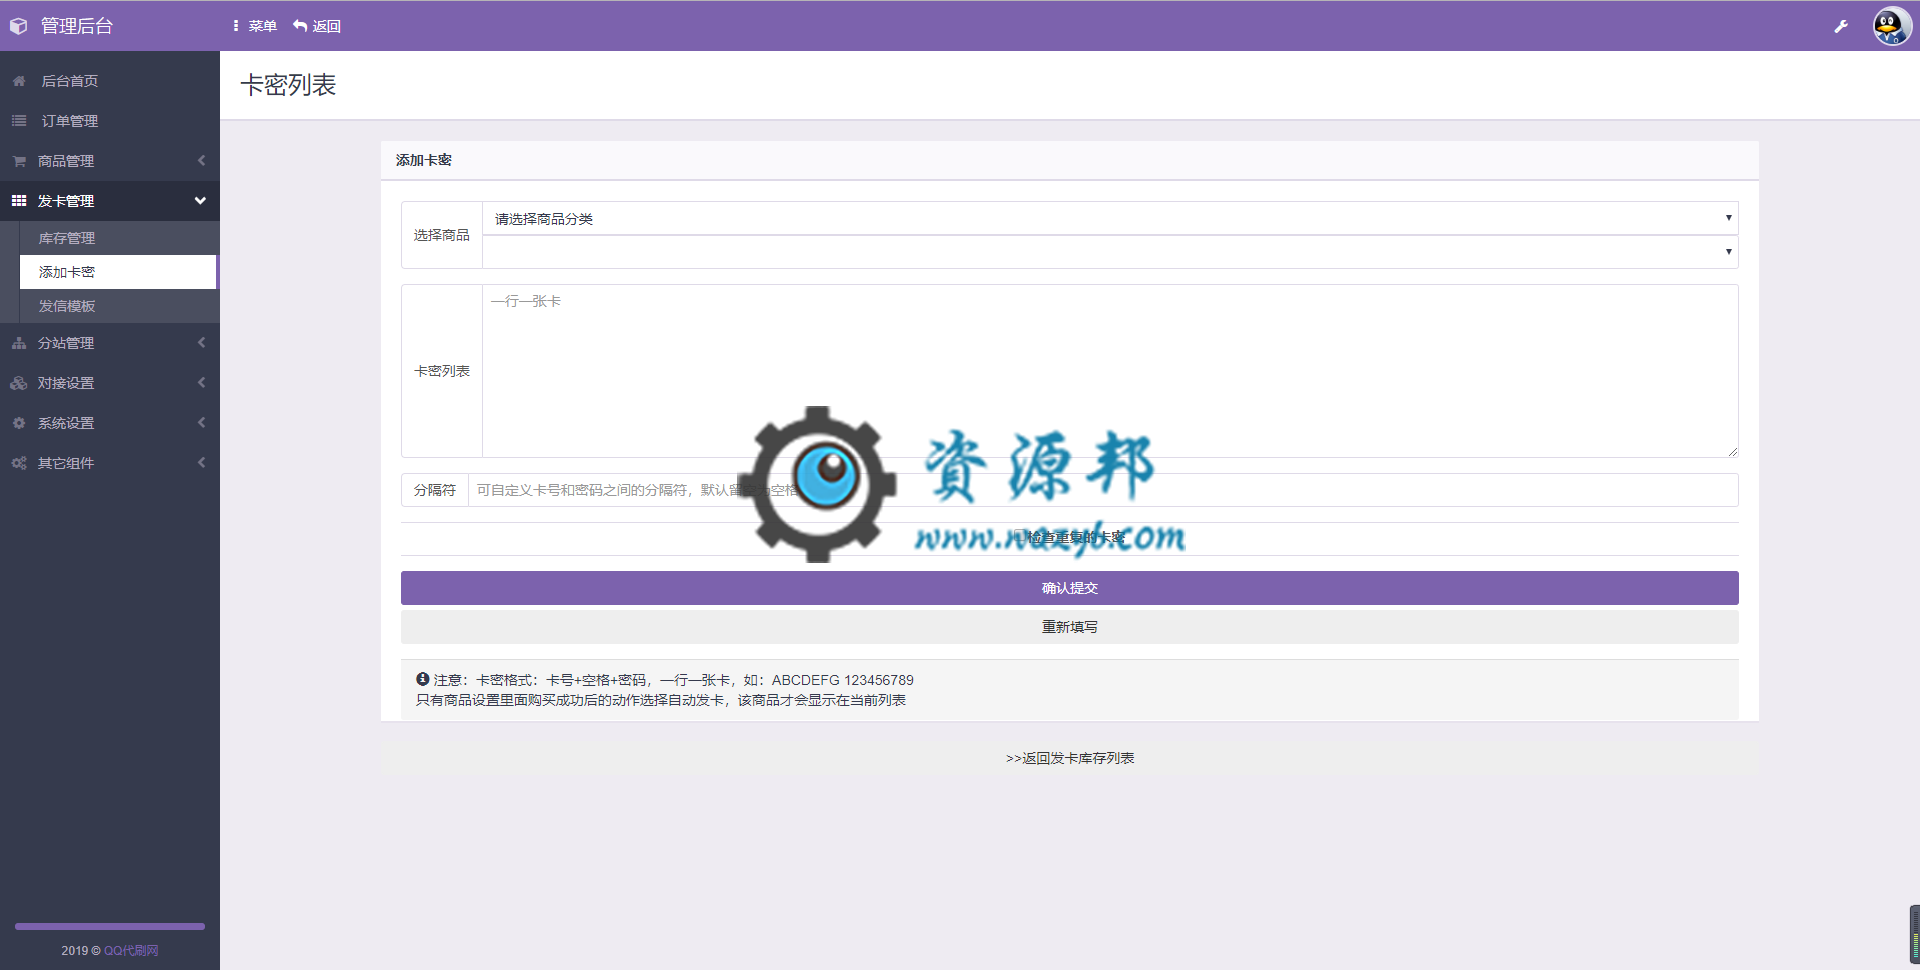1920x970 pixels.
Task: Open the QQ代刷网 footer link
Action: [x=131, y=950]
